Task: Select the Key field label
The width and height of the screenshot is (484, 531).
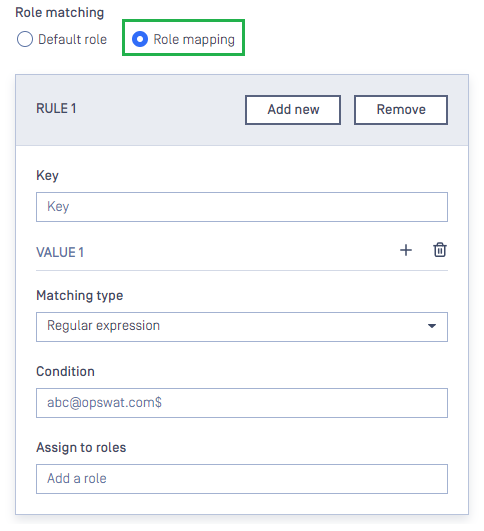Action: (x=47, y=176)
